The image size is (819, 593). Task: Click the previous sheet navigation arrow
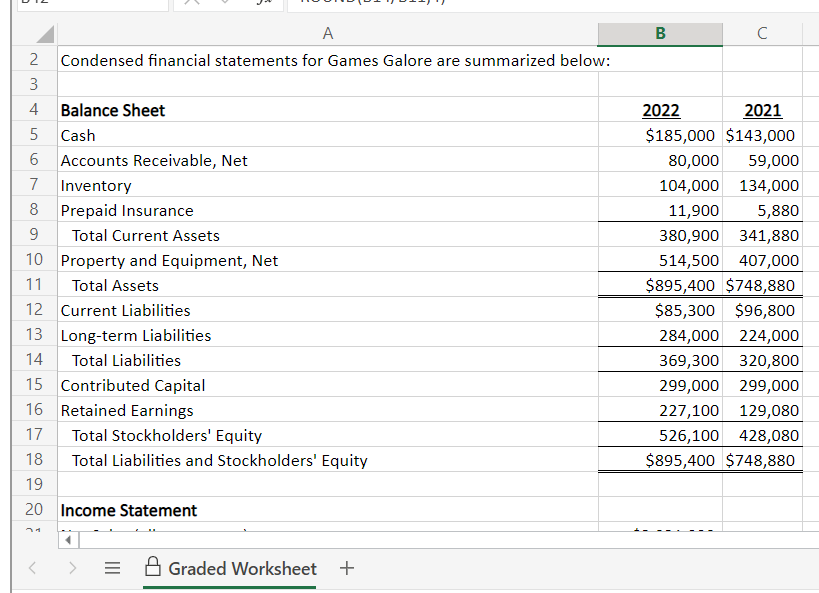pyautogui.click(x=31, y=568)
